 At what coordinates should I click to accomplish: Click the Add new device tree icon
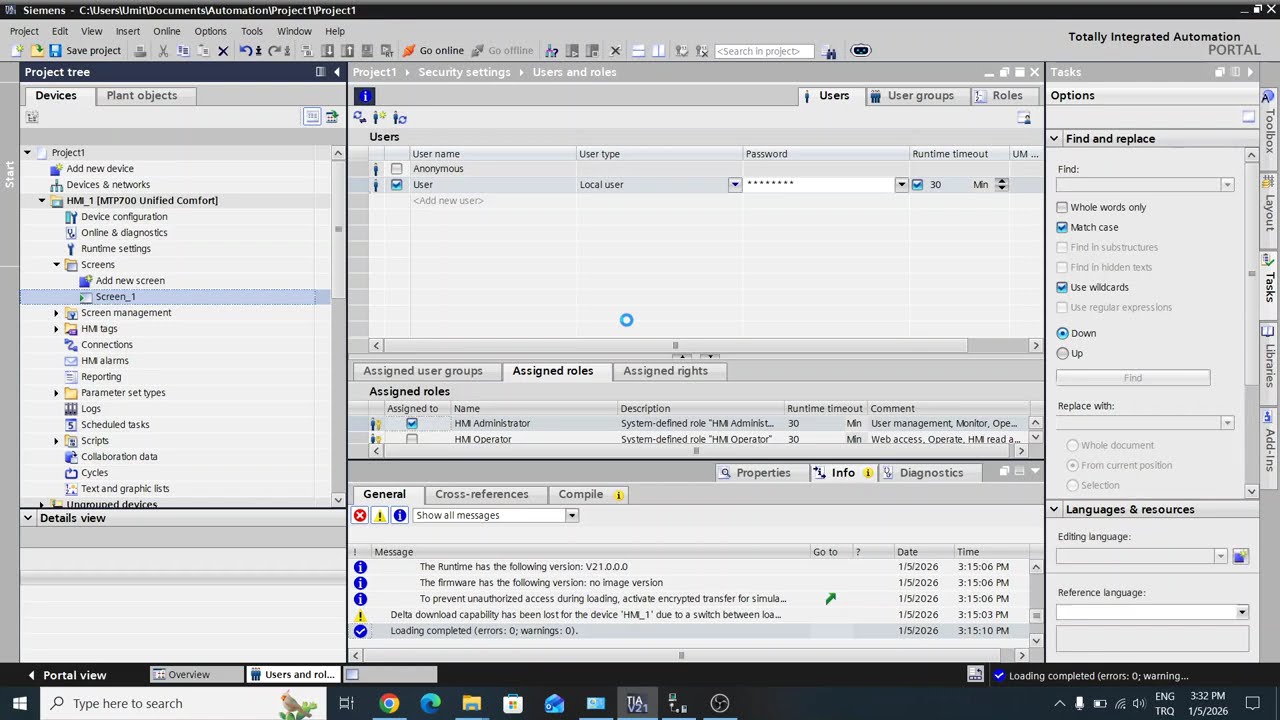tap(57, 169)
